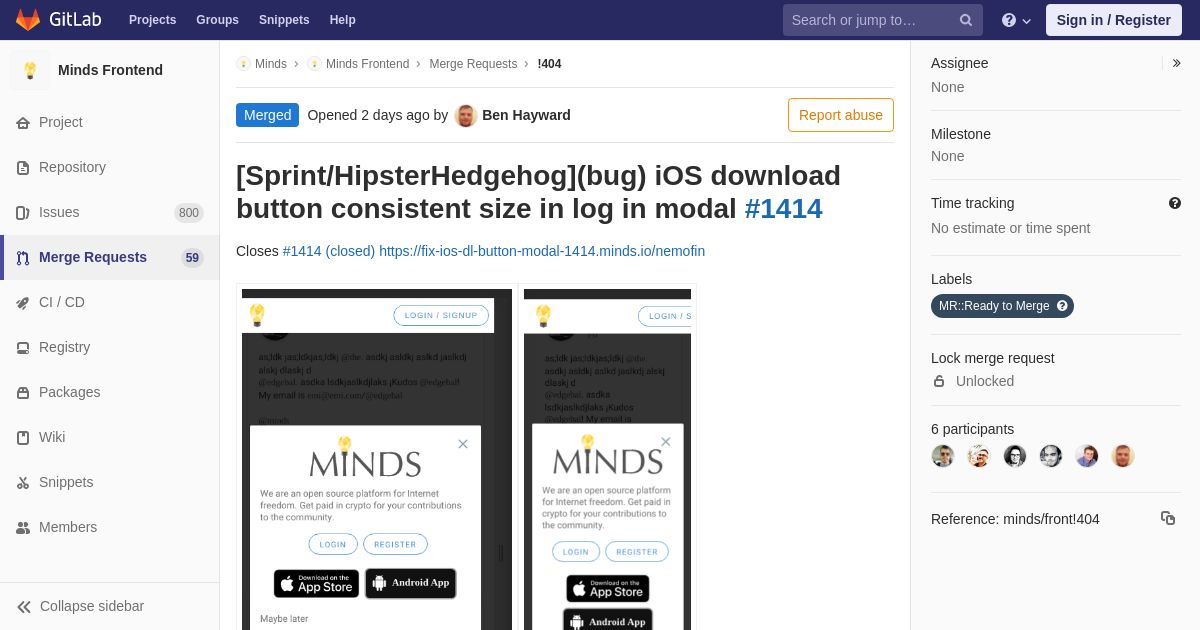This screenshot has height=630, width=1200.
Task: Click the 59 merge requests badge
Action: (x=192, y=257)
